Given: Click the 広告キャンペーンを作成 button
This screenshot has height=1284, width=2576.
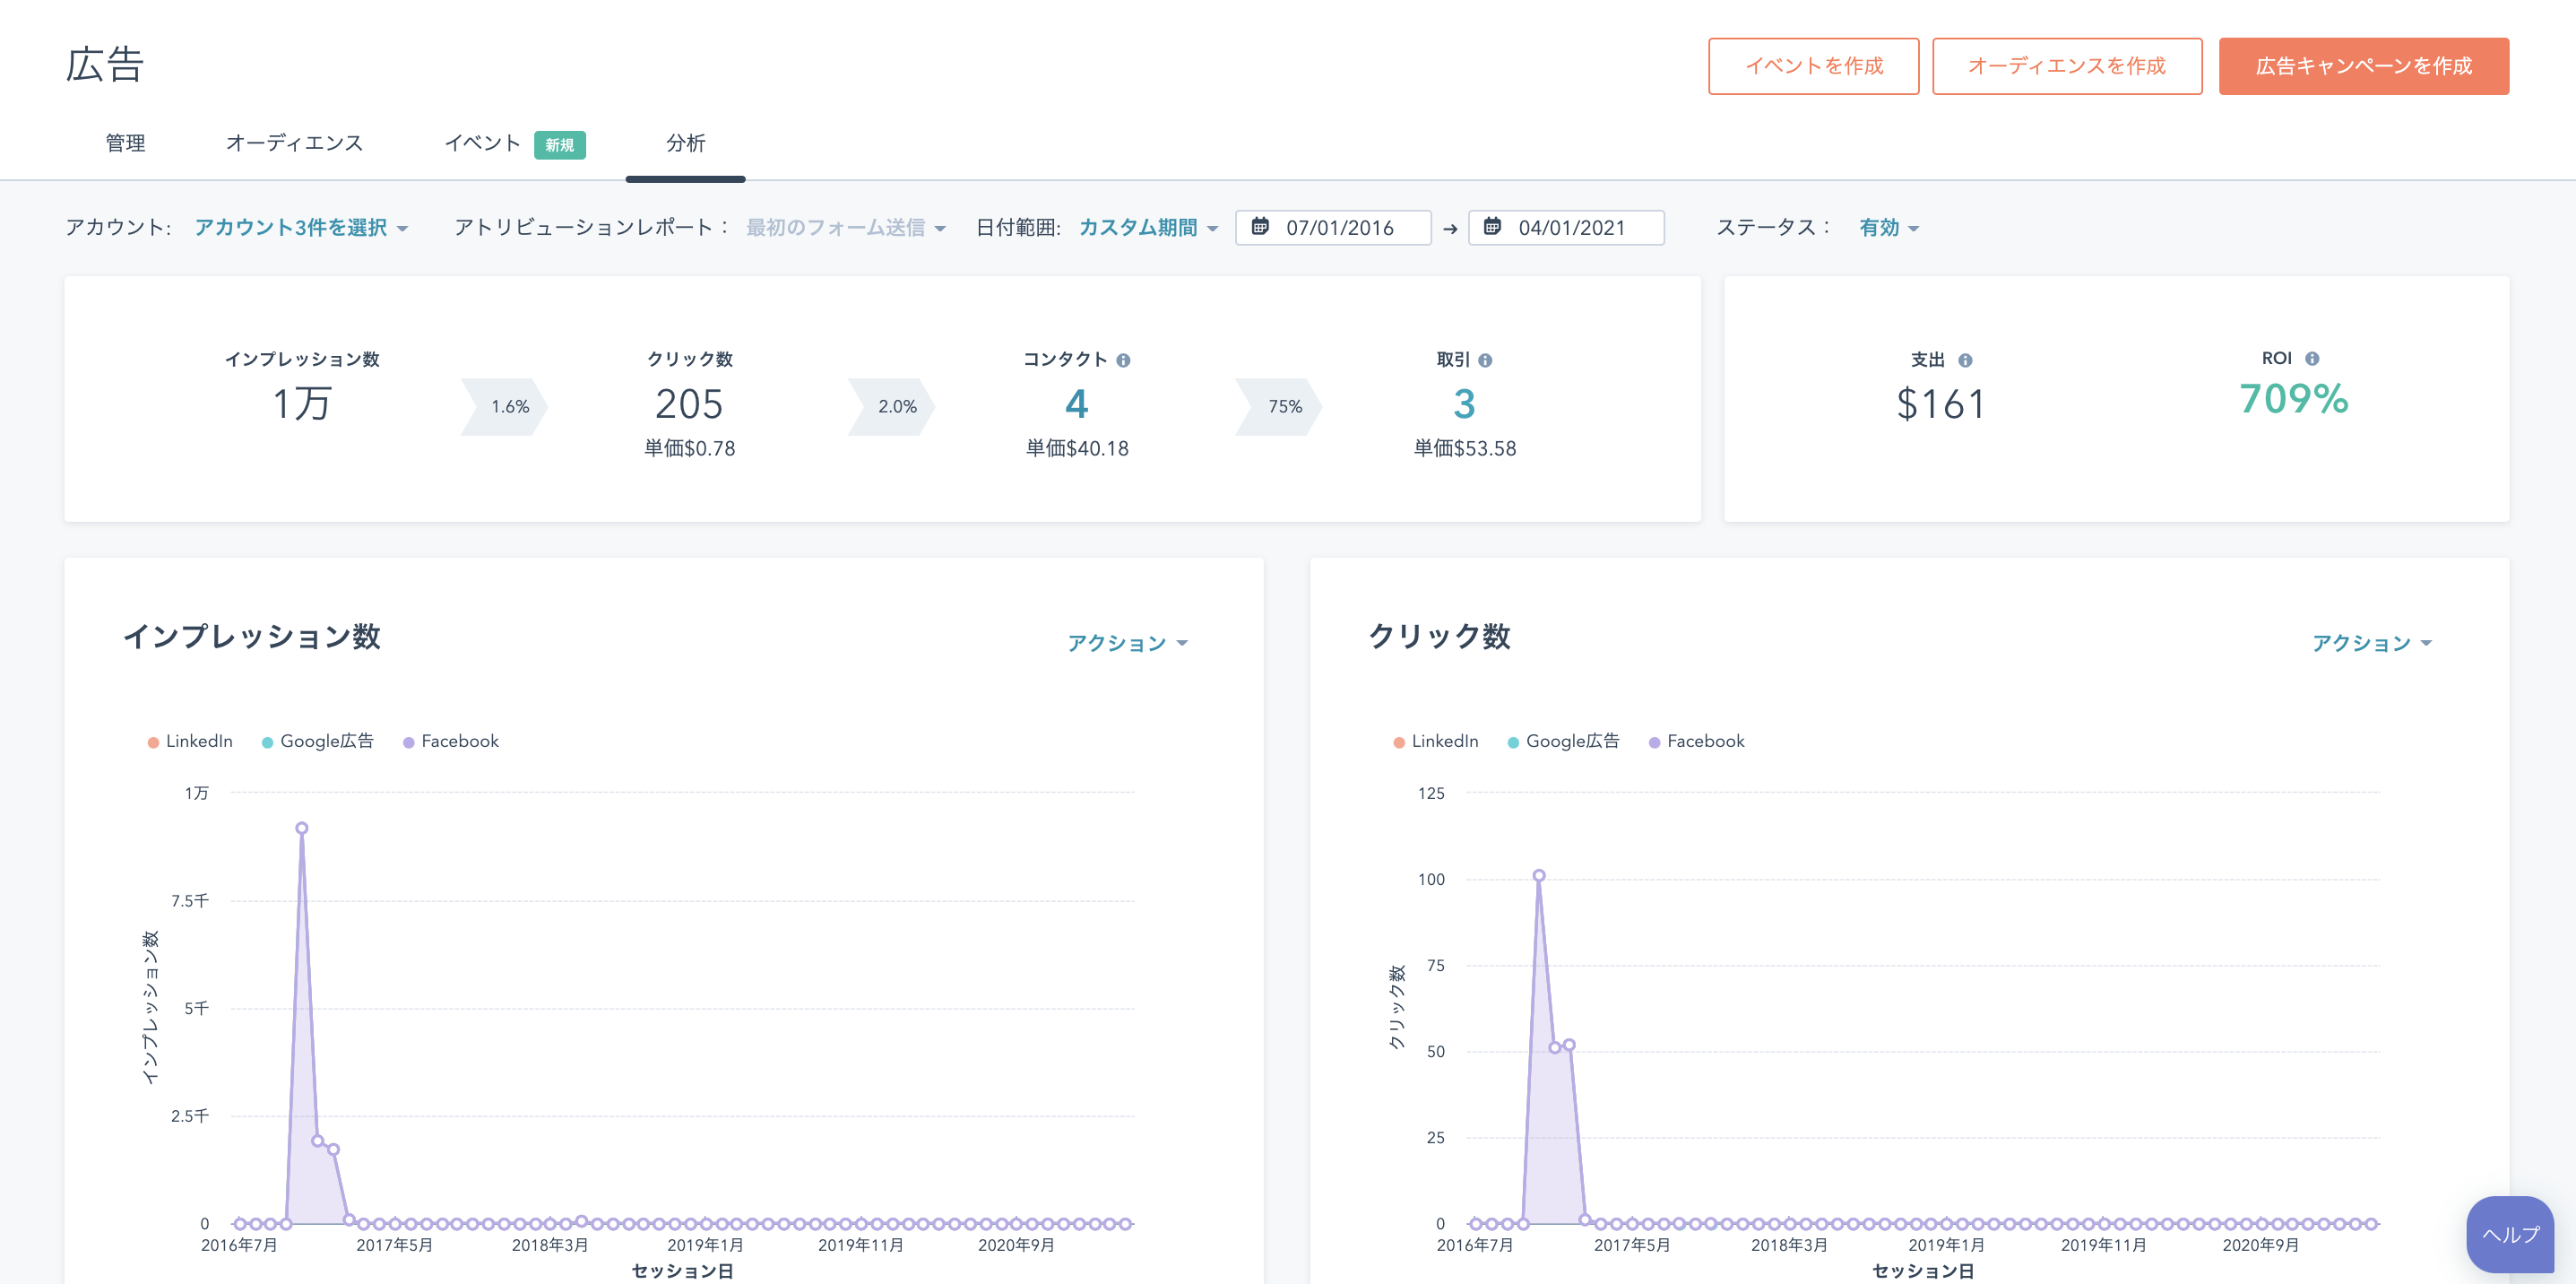Looking at the screenshot, I should 2363,66.
